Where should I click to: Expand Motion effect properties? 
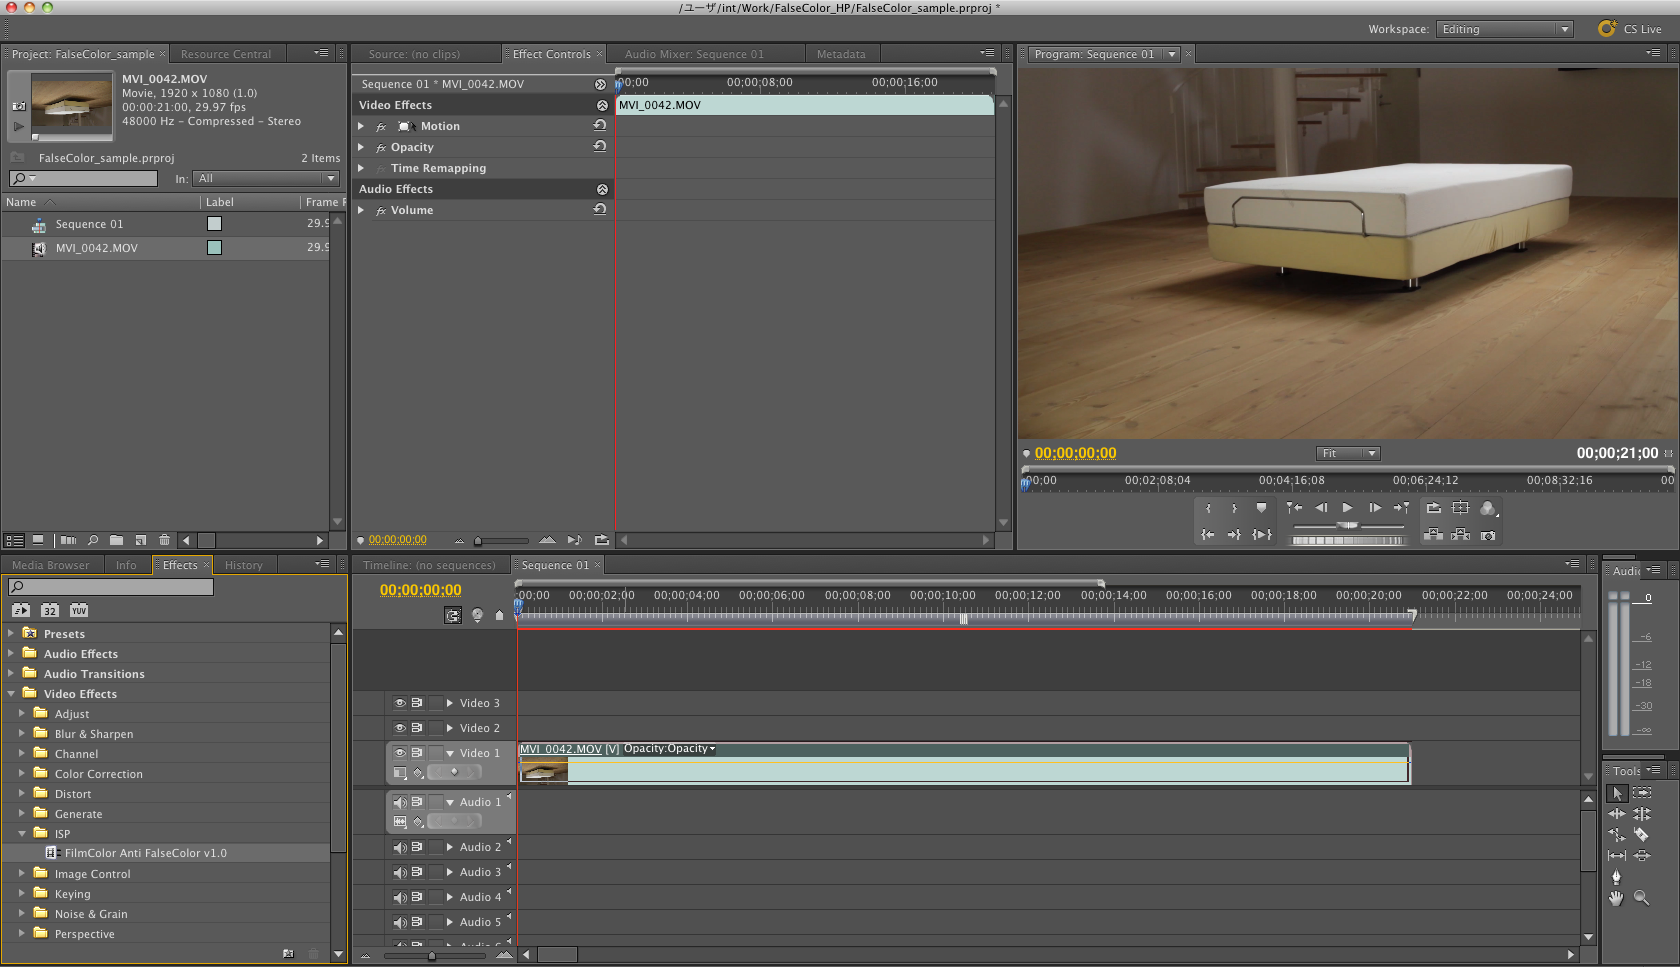point(362,126)
